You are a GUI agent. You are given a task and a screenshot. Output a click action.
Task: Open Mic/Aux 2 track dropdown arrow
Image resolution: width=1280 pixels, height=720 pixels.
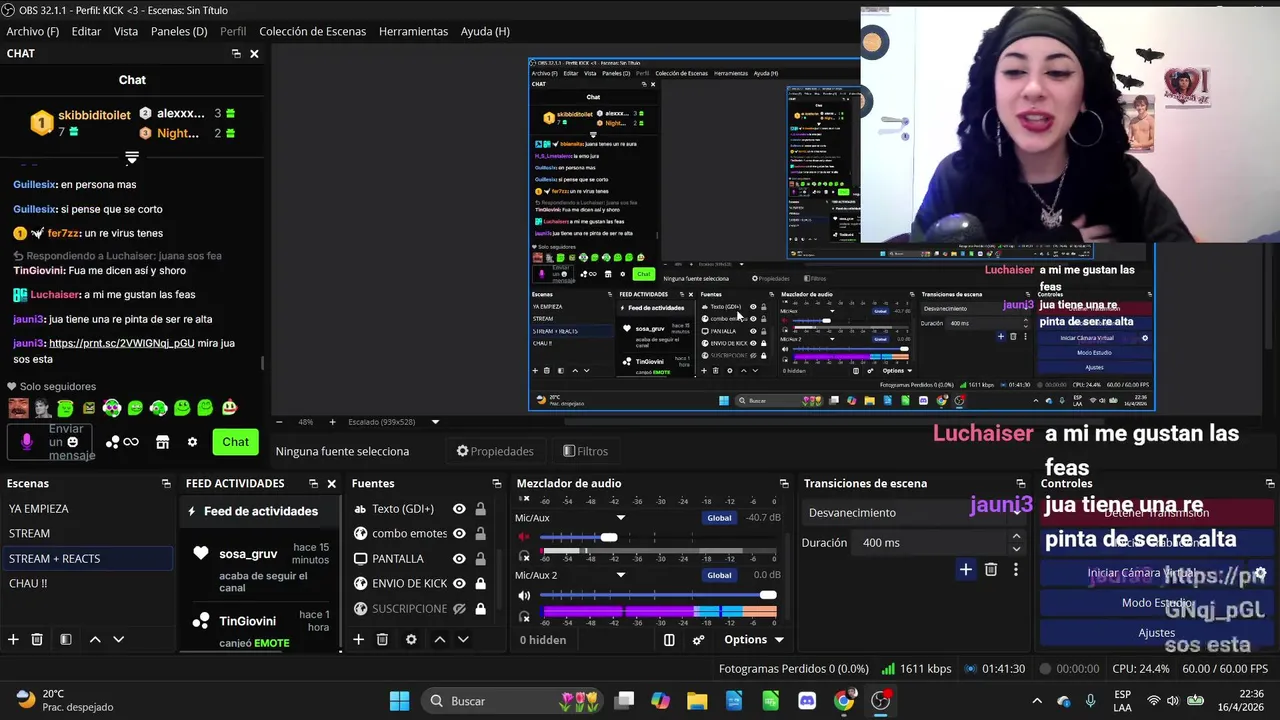(x=621, y=575)
